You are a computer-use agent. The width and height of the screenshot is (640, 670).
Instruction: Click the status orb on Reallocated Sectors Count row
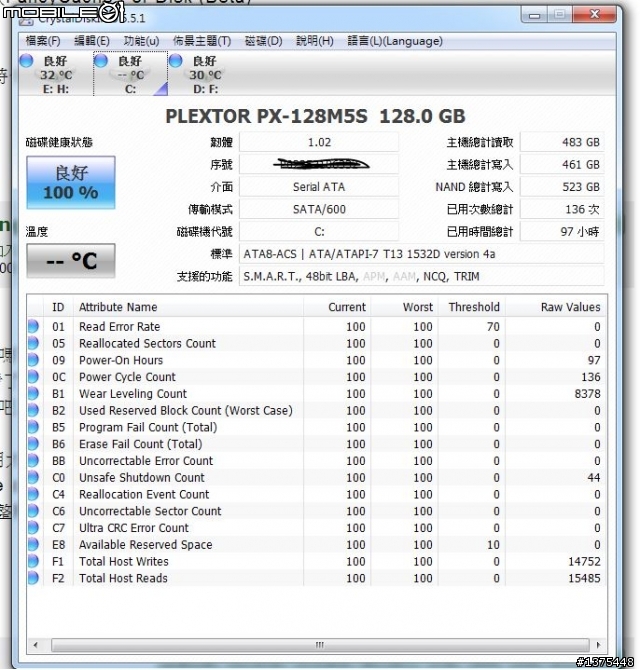click(33, 343)
